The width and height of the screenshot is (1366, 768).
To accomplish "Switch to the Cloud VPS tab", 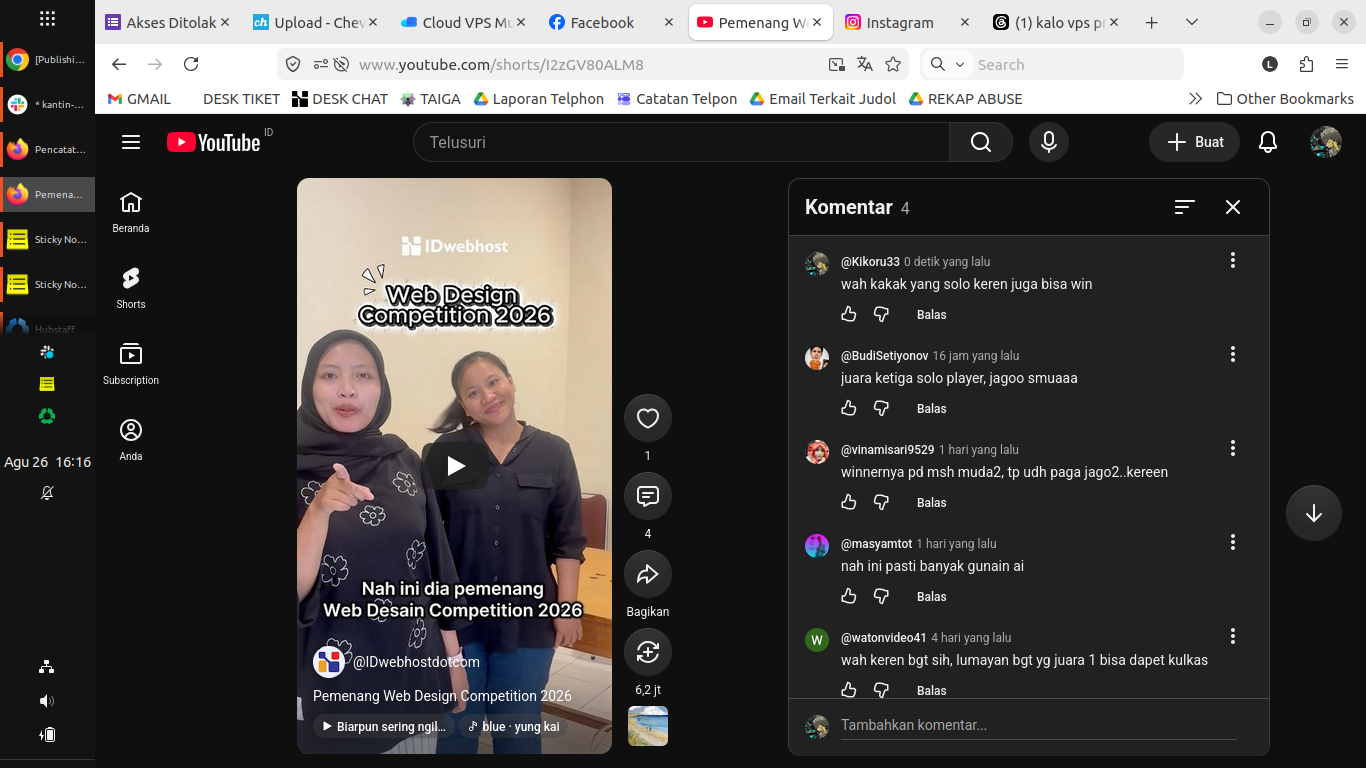I will pyautogui.click(x=464, y=22).
